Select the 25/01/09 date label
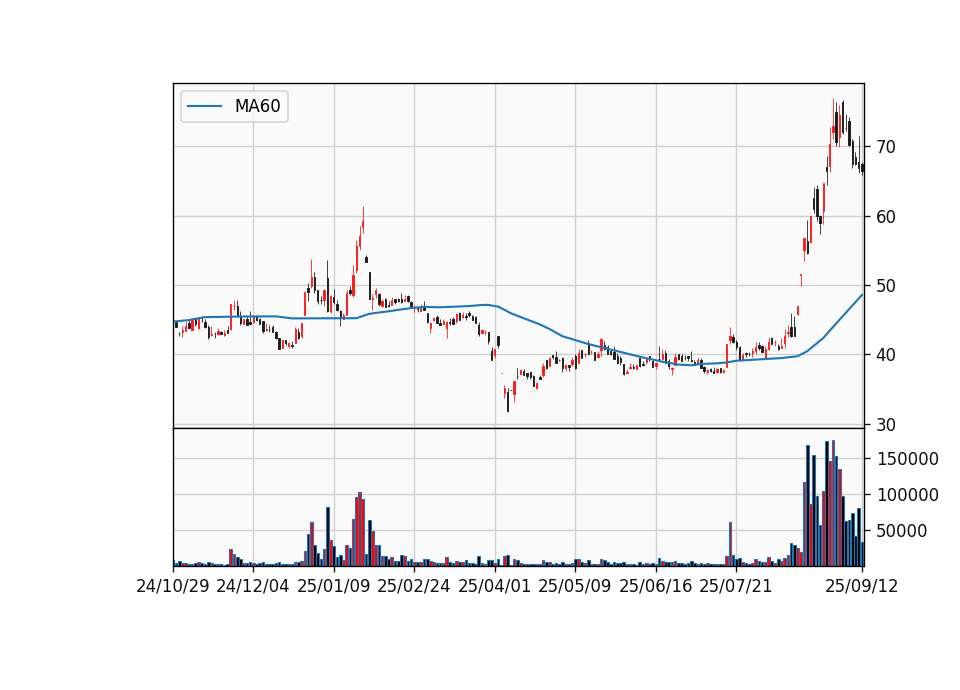The width and height of the screenshot is (960, 690). (334, 586)
